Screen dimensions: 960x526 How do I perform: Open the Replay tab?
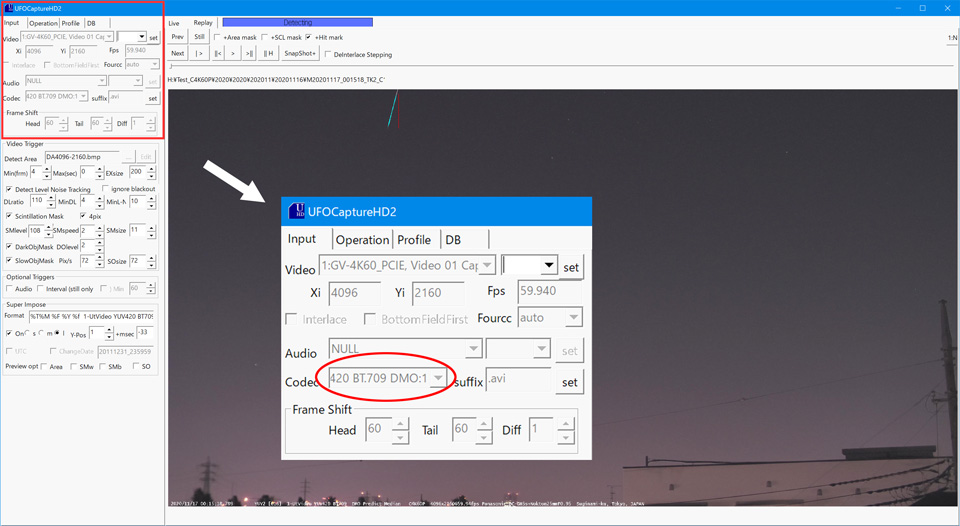[203, 22]
